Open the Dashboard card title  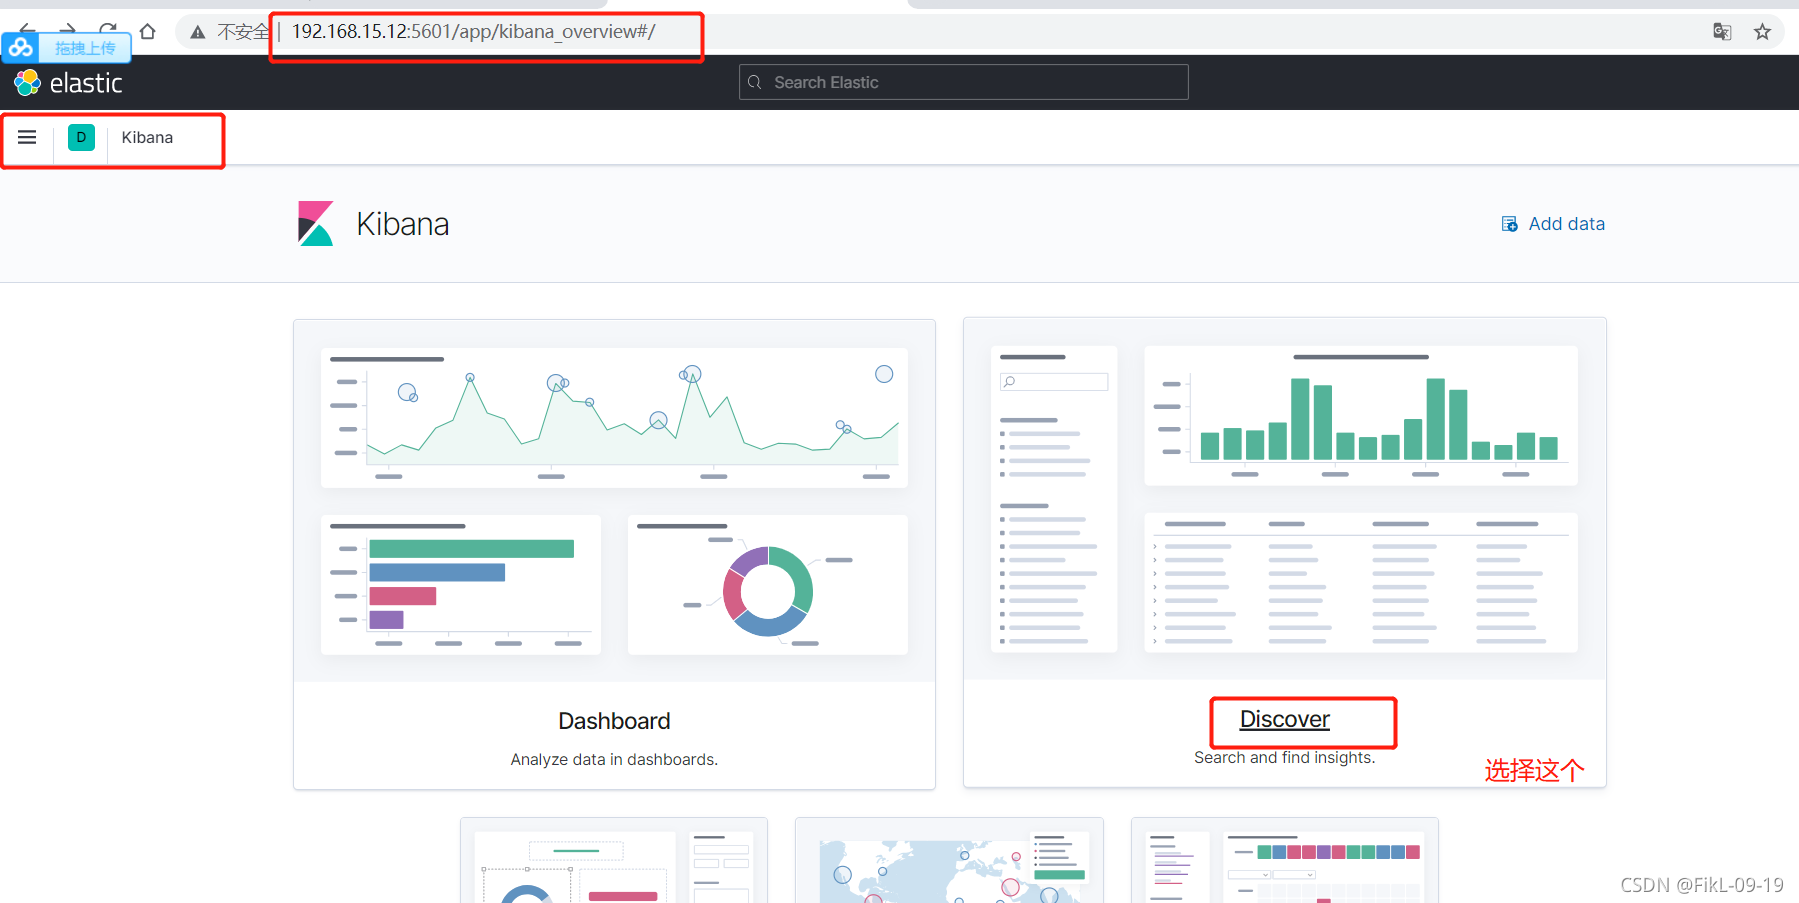pyautogui.click(x=614, y=721)
